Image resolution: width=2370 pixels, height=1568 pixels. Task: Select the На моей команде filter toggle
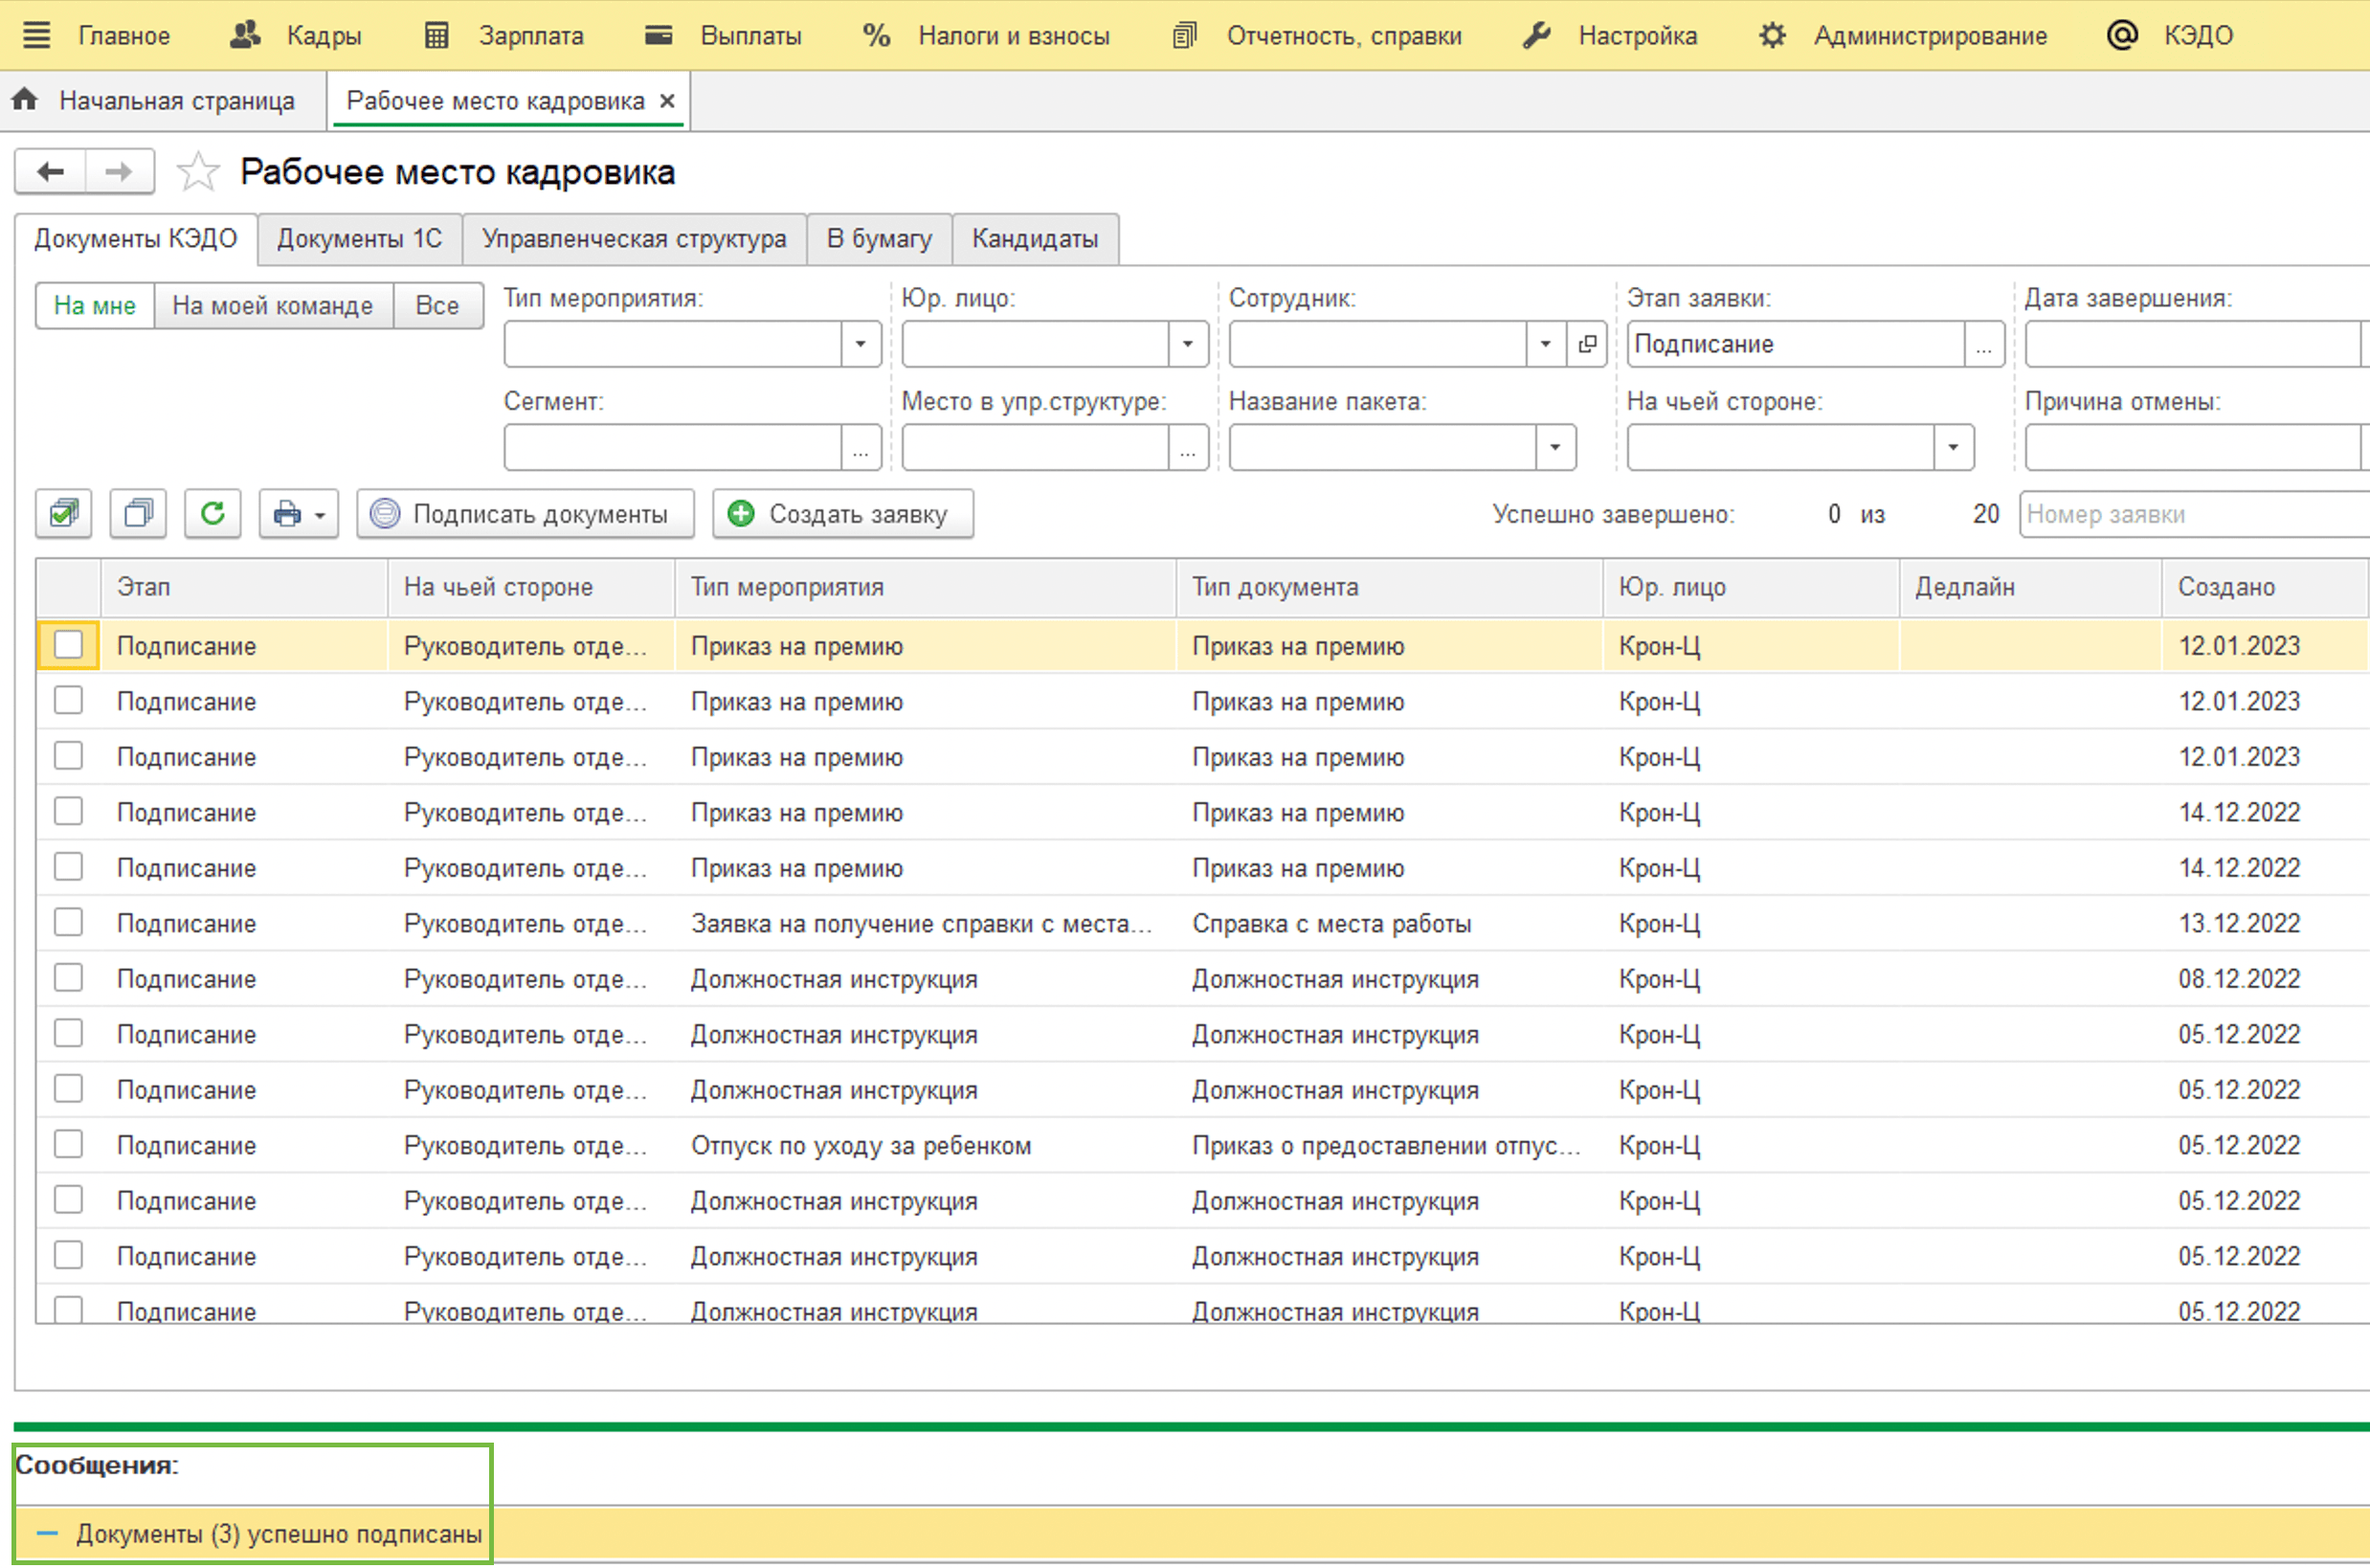pos(273,305)
